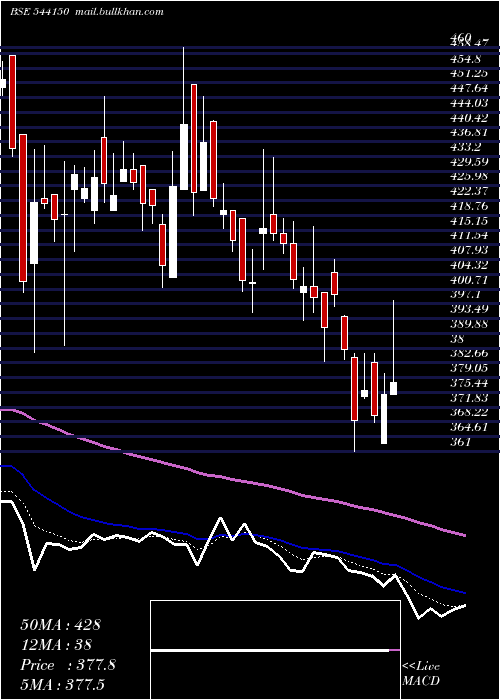Click the 454.8 price axis label

tap(465, 59)
